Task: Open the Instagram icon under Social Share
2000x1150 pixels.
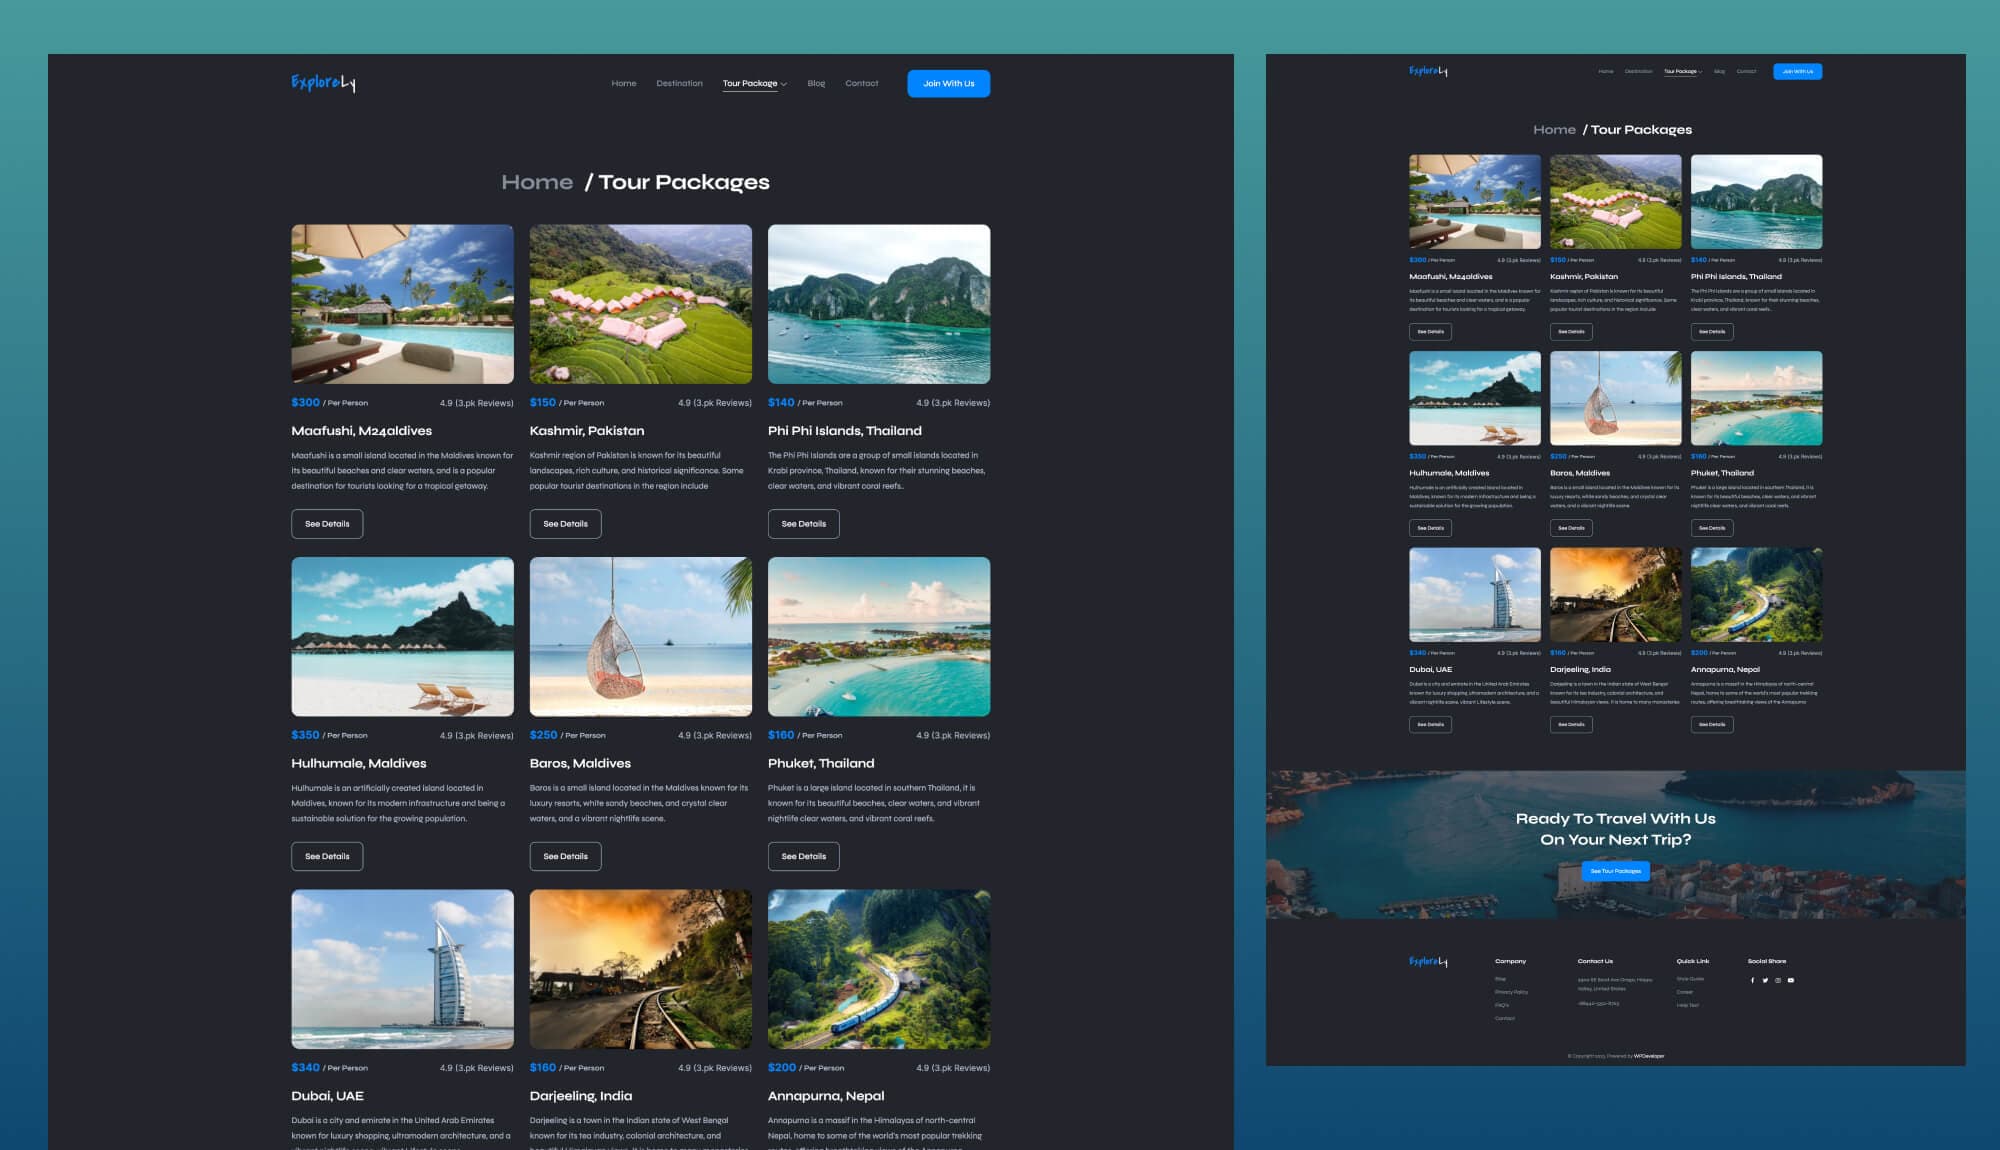Action: pyautogui.click(x=1778, y=980)
